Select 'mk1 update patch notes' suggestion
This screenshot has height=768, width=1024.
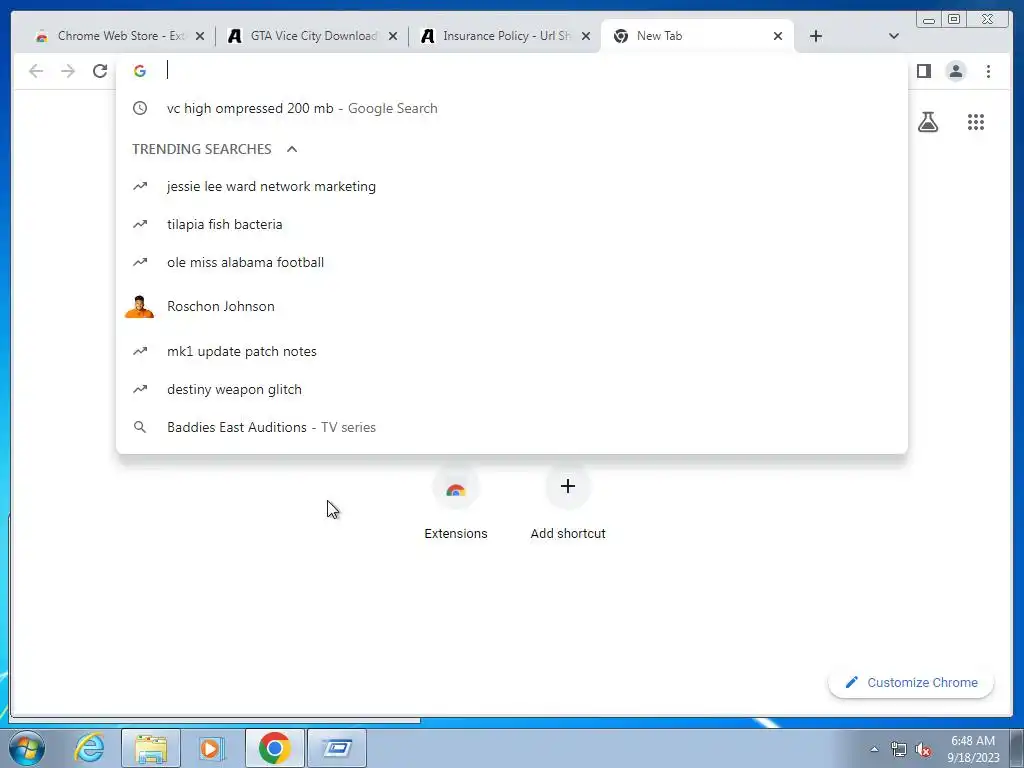coord(511,351)
